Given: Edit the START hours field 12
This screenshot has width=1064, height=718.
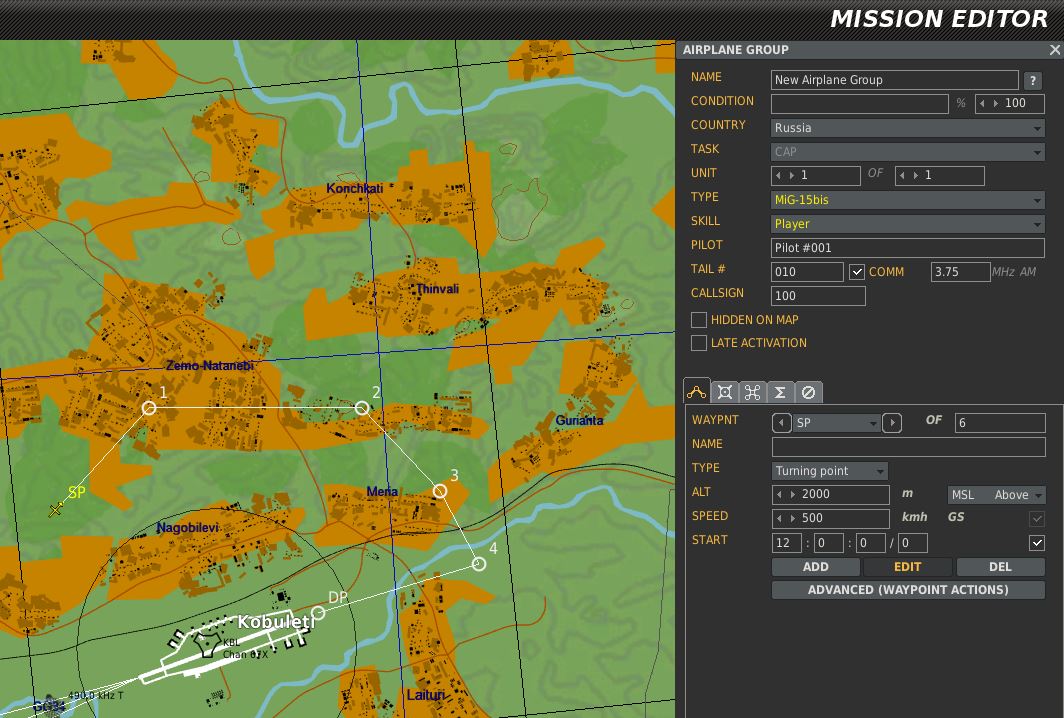Looking at the screenshot, I should coord(788,543).
